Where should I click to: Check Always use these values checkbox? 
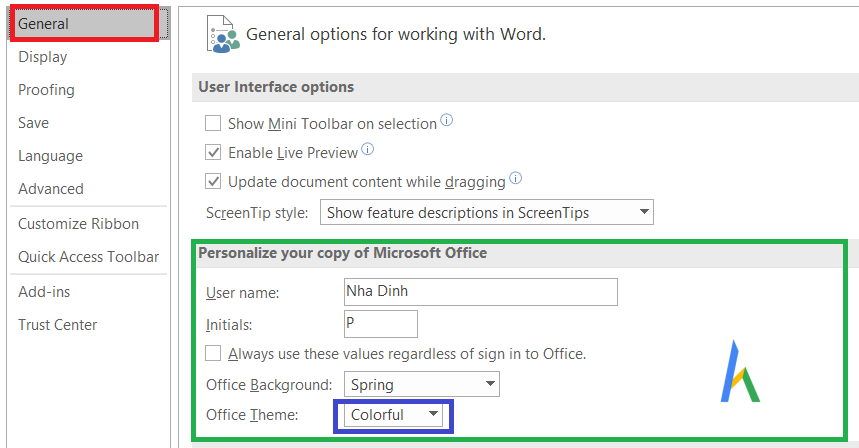[x=213, y=353]
